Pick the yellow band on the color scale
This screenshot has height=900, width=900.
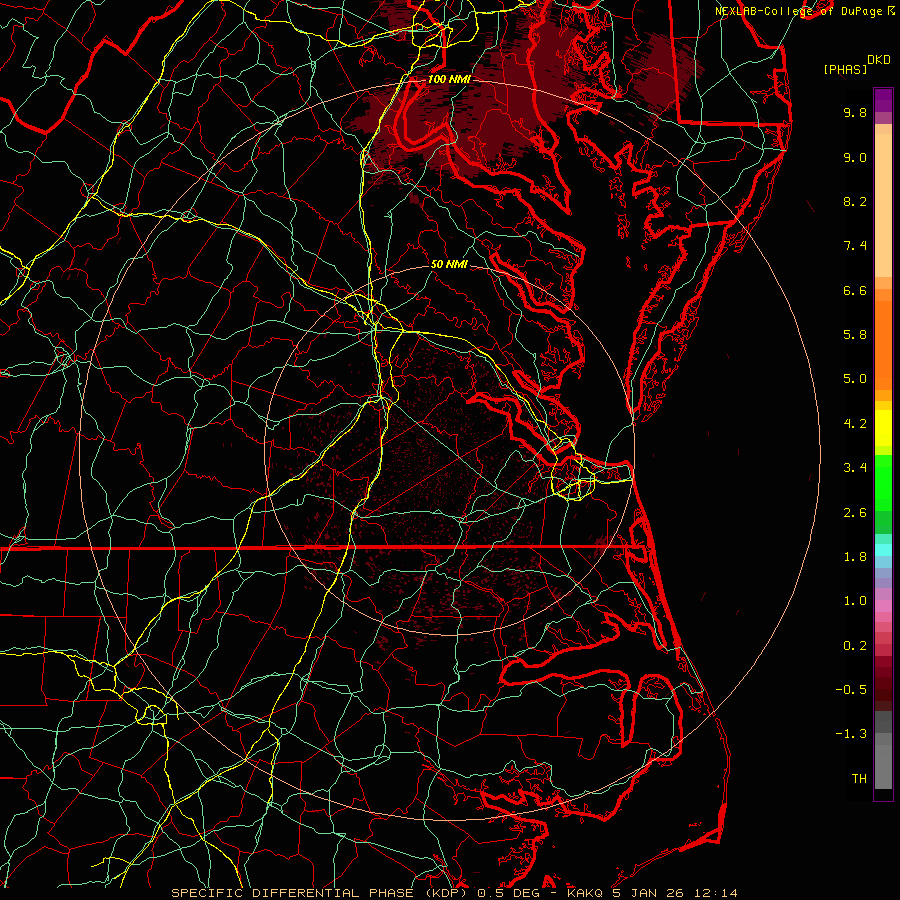(x=883, y=428)
